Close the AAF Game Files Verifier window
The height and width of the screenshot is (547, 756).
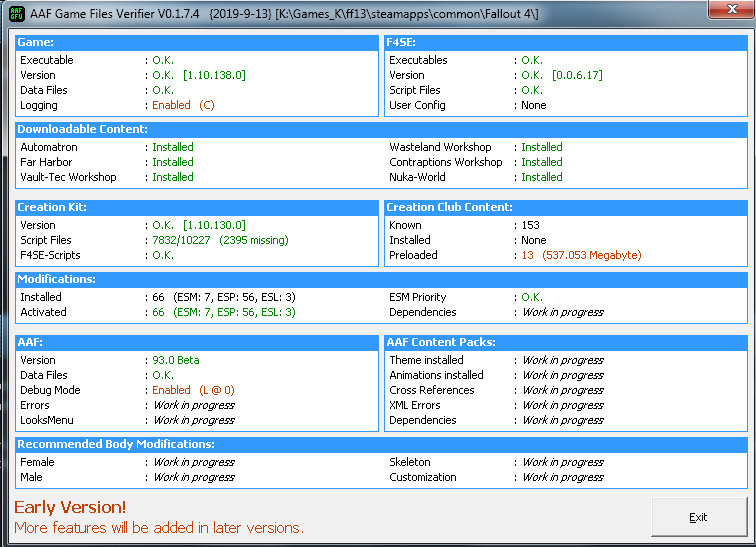(x=731, y=9)
